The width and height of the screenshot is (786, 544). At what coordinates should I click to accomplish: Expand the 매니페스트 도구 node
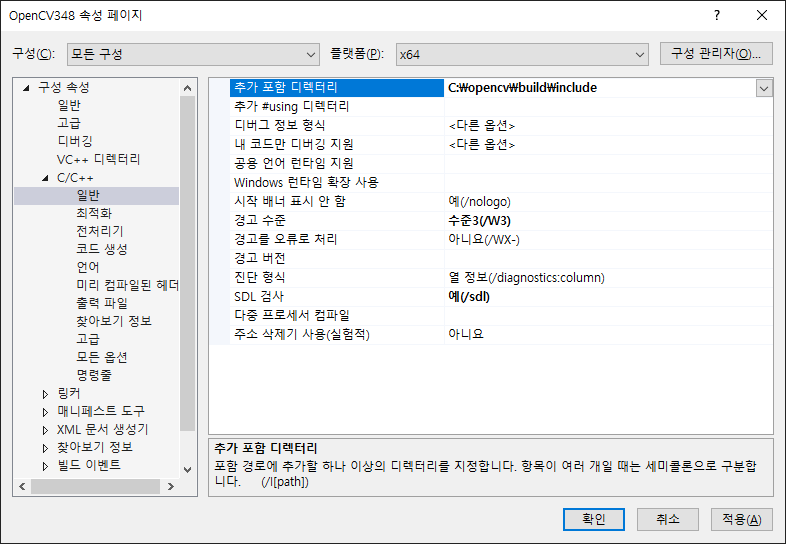click(x=45, y=412)
